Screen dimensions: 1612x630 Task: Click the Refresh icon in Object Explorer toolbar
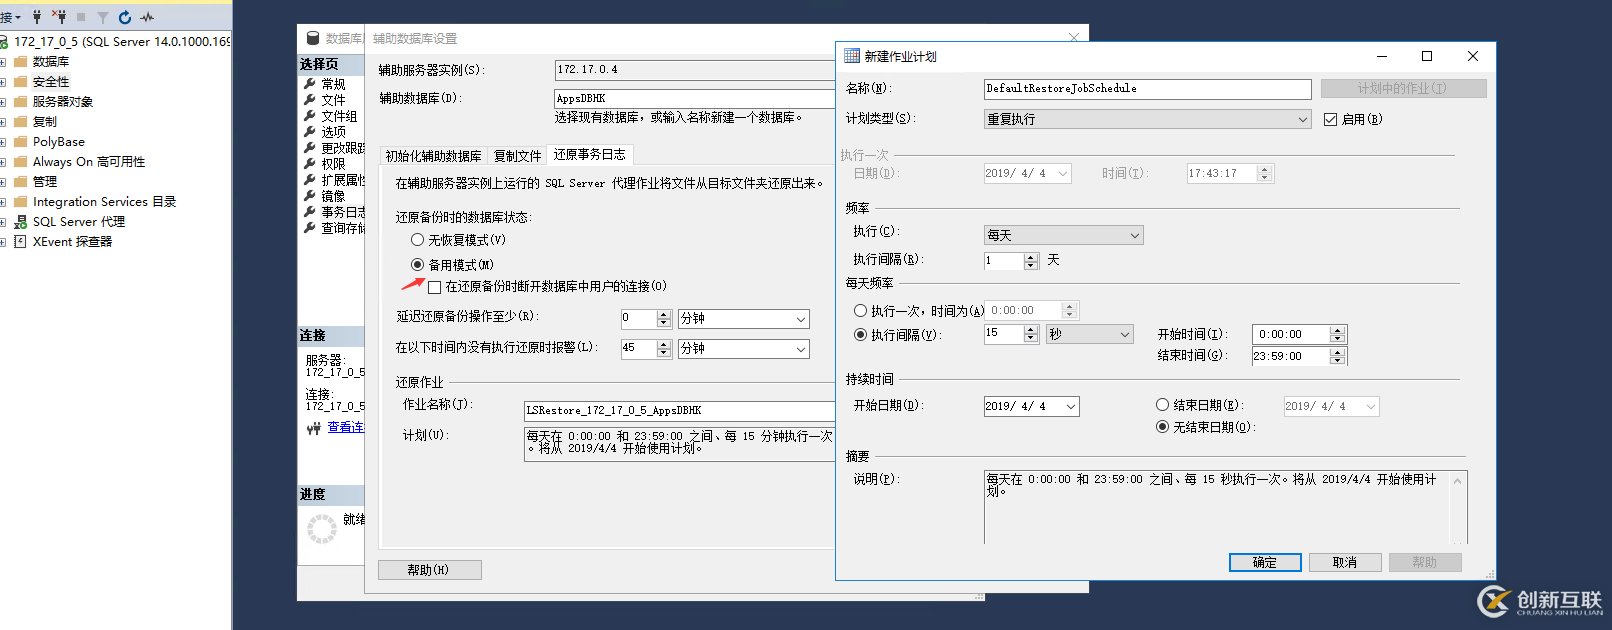click(x=125, y=17)
